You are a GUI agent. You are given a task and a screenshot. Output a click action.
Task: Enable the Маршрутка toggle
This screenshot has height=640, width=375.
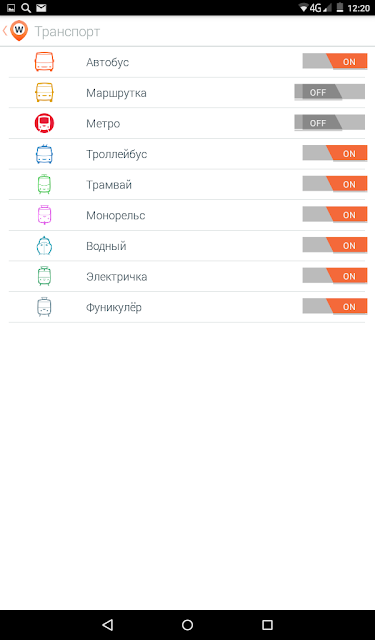point(330,92)
